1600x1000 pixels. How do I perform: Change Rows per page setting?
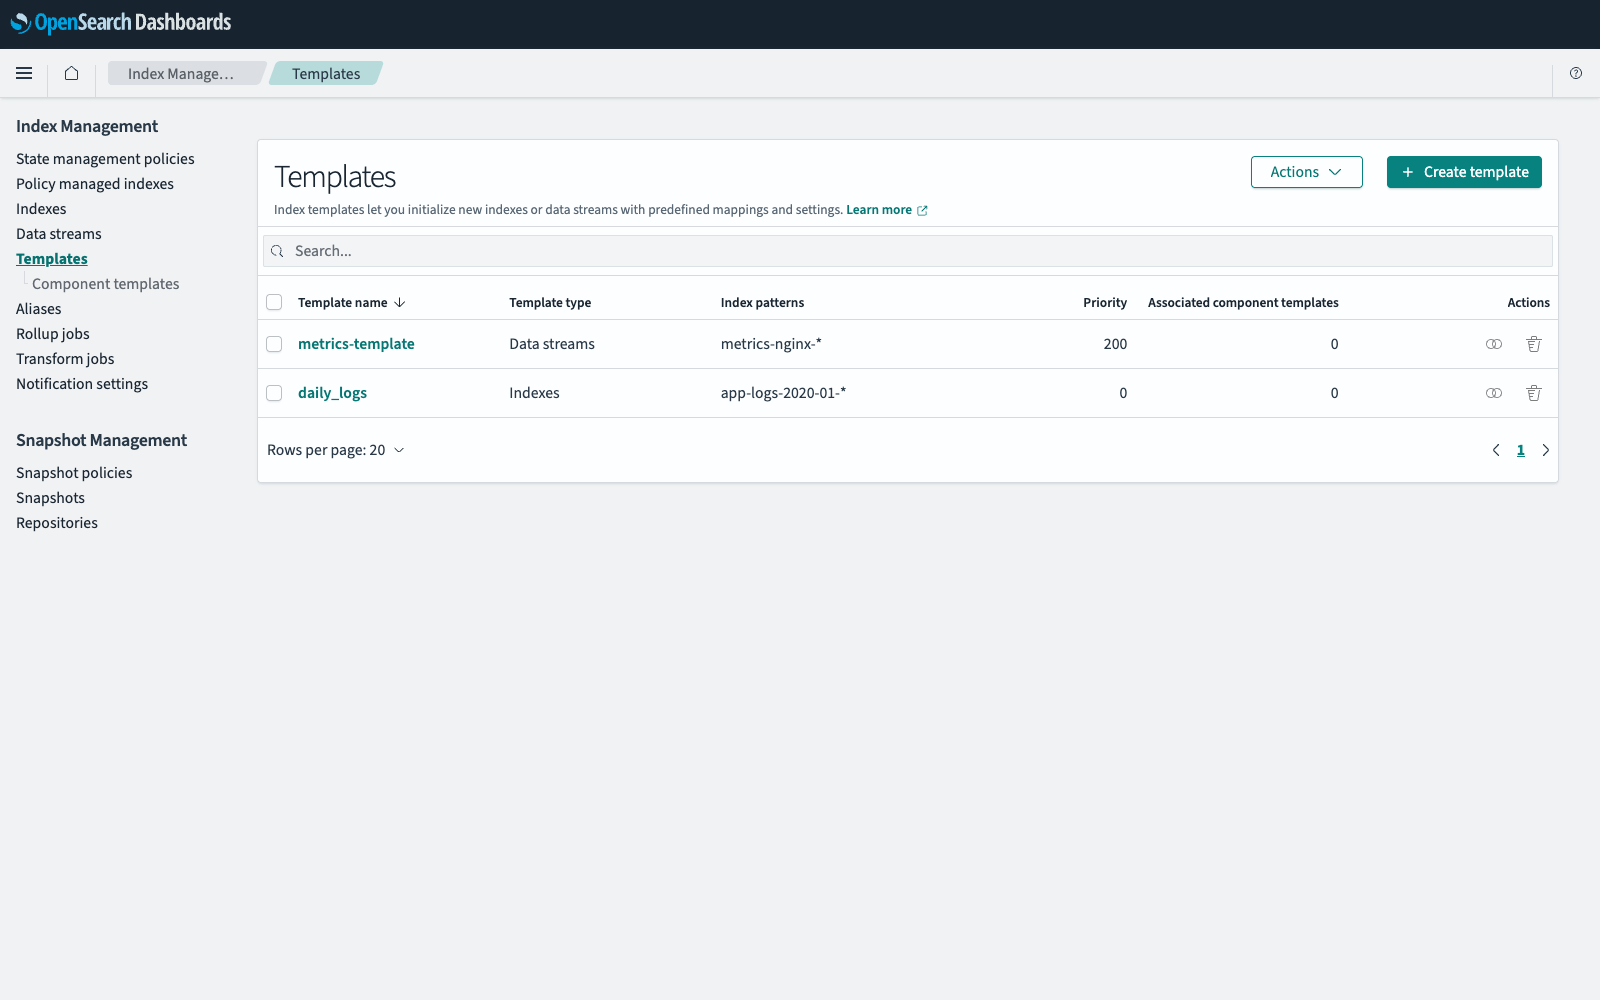(x=336, y=450)
